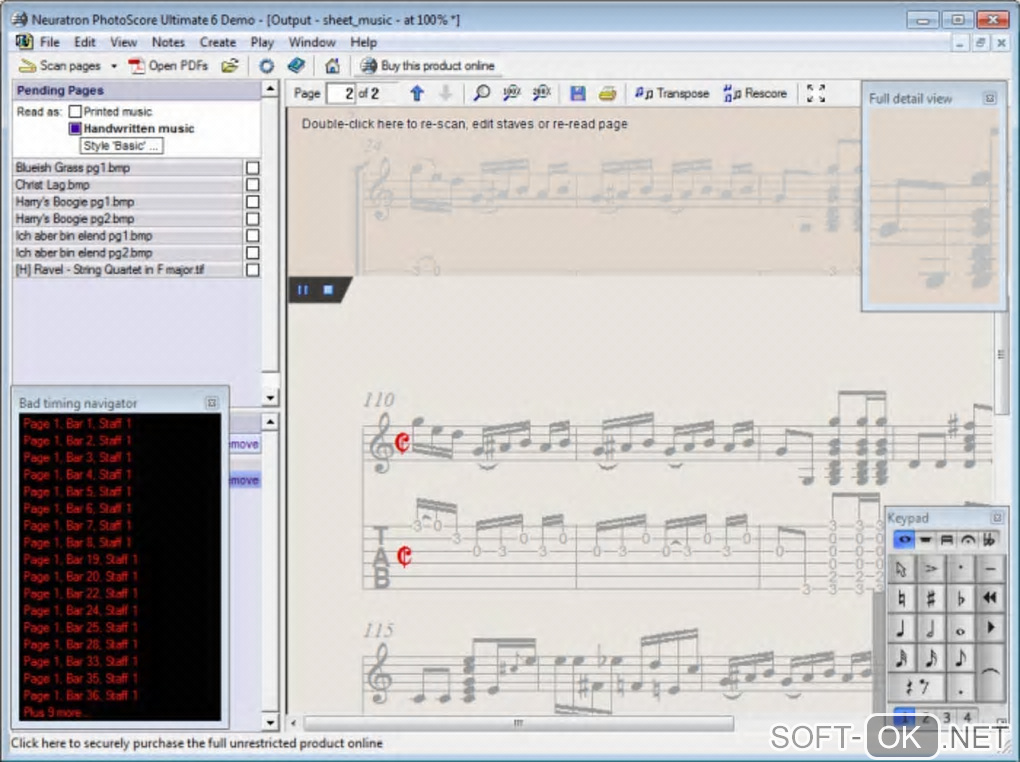Check the box for Blueish Grass pg1.bmp
Image resolution: width=1020 pixels, height=762 pixels.
tap(252, 168)
